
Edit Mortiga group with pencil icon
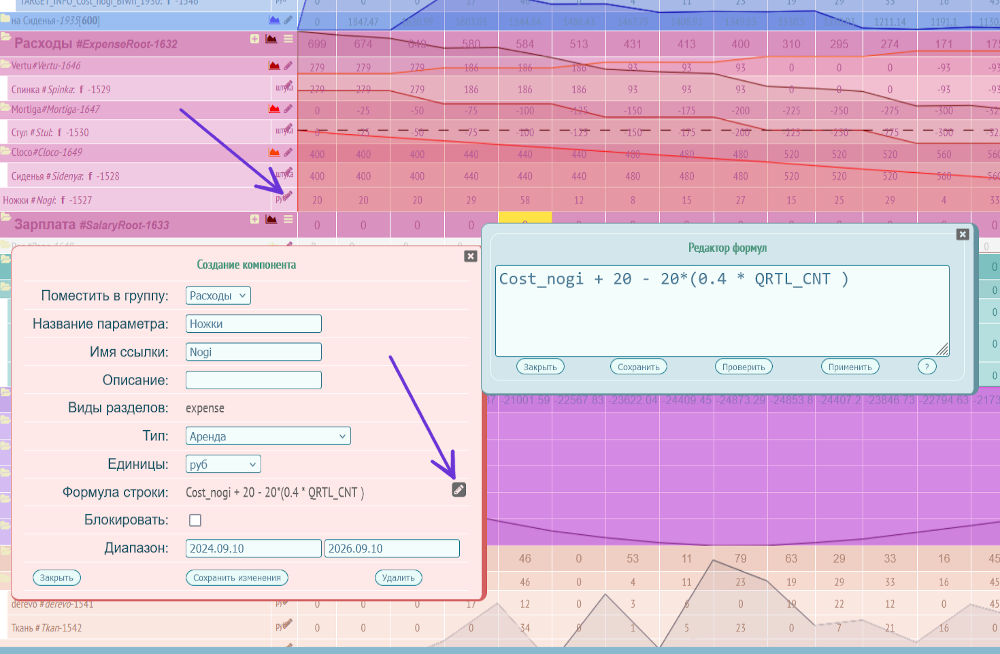click(x=288, y=109)
